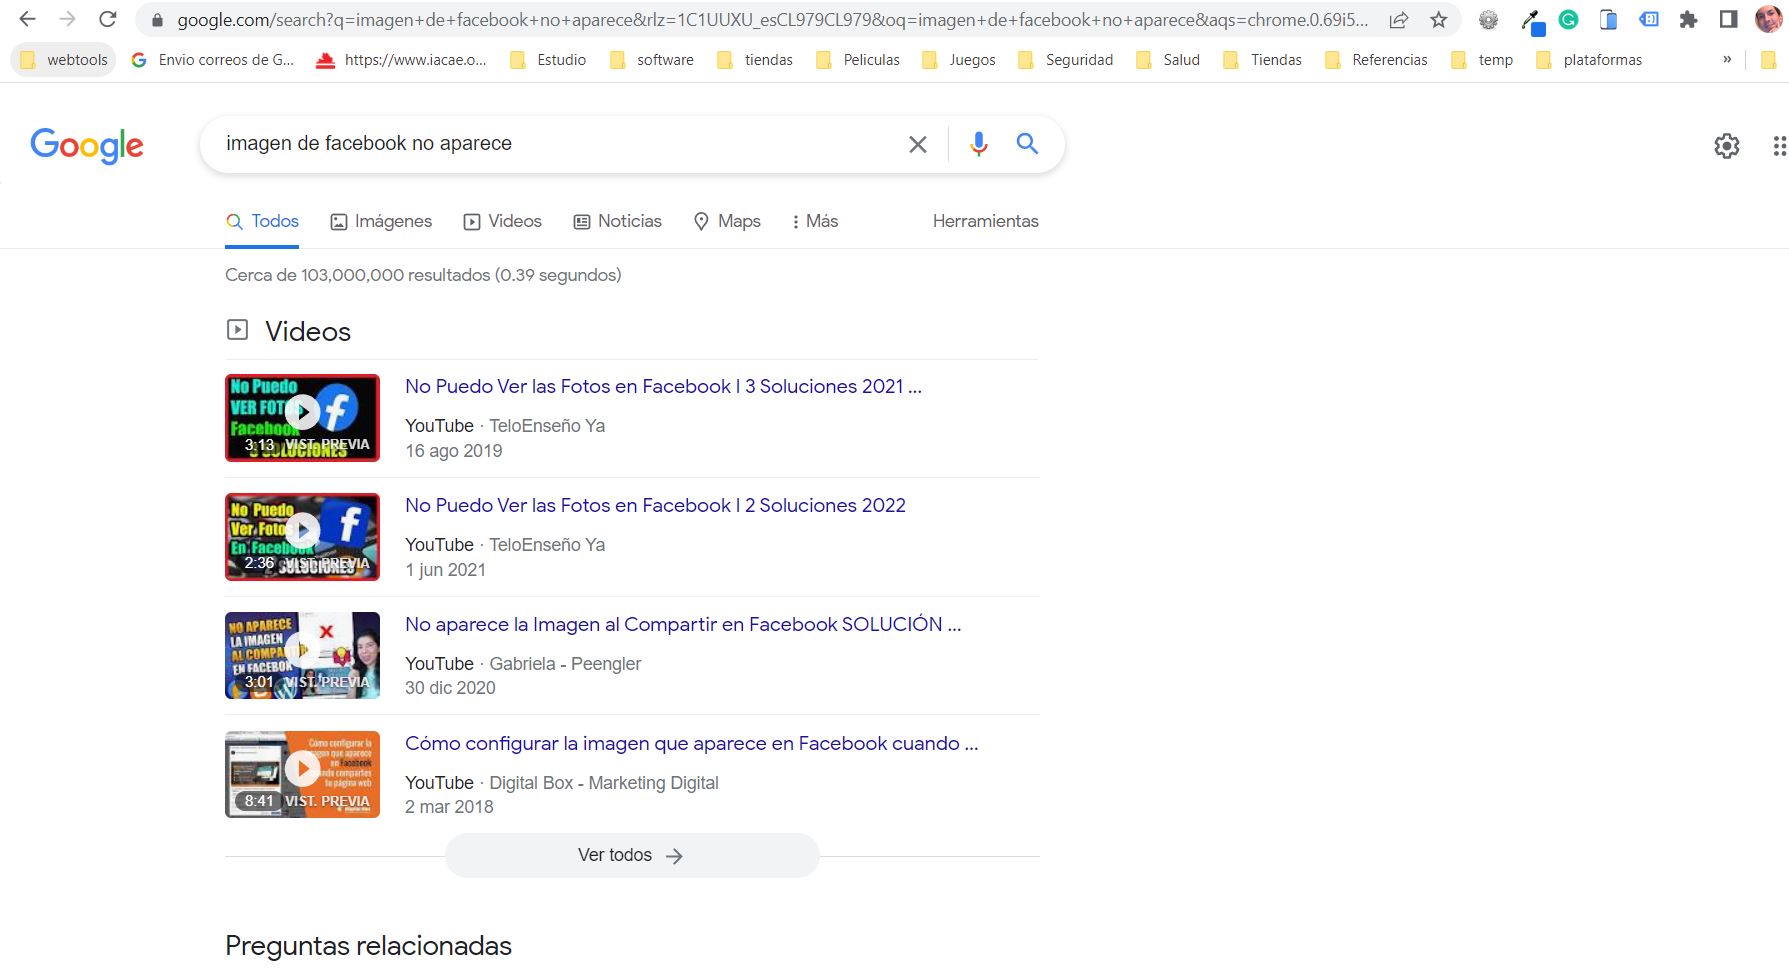The height and width of the screenshot is (970, 1789).
Task: Open the software bookmark folder
Action: (x=651, y=60)
